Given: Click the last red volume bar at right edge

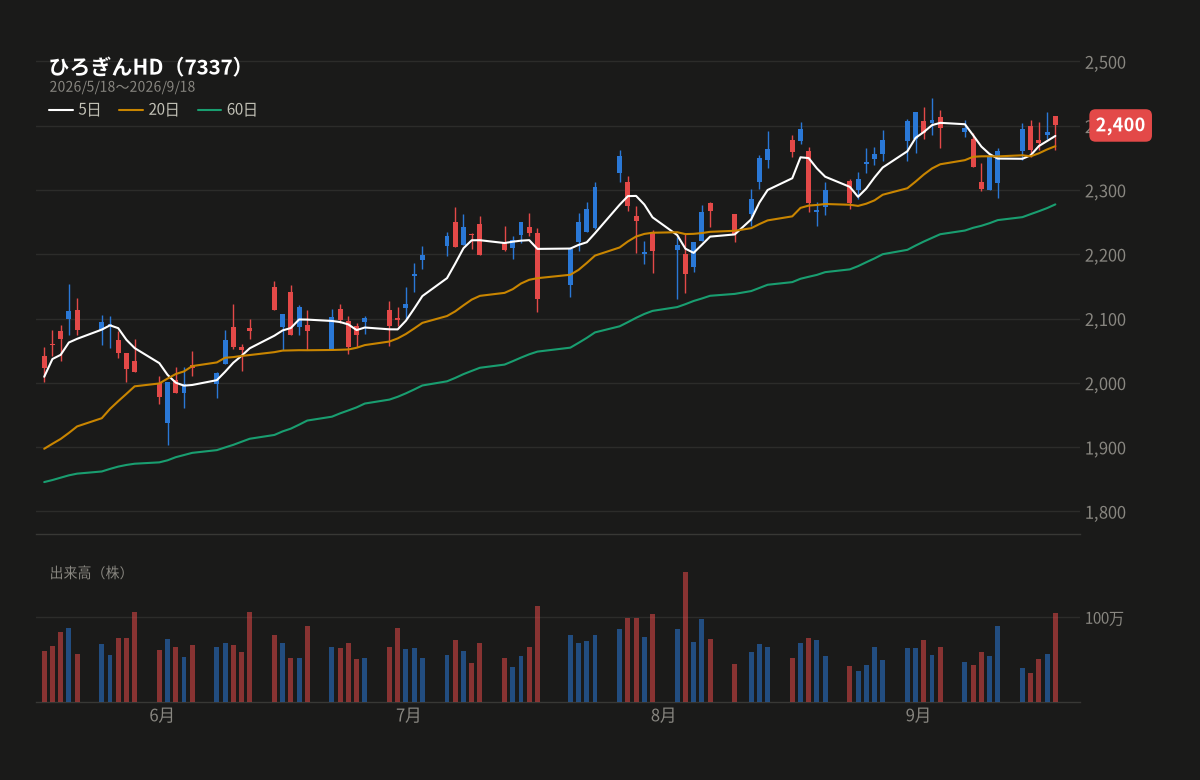Looking at the screenshot, I should (1055, 657).
